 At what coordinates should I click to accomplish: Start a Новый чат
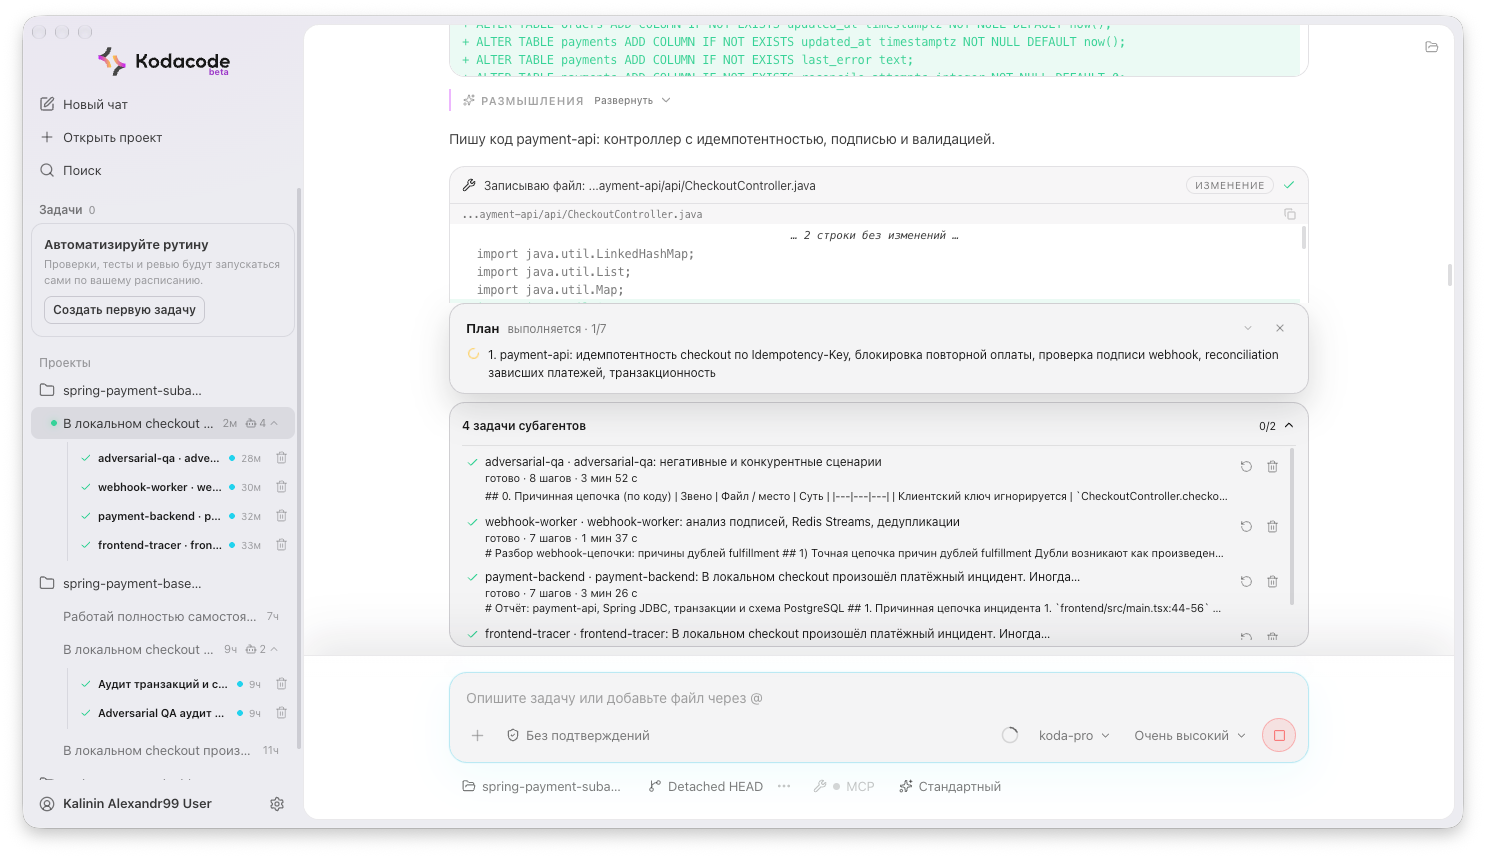click(84, 104)
